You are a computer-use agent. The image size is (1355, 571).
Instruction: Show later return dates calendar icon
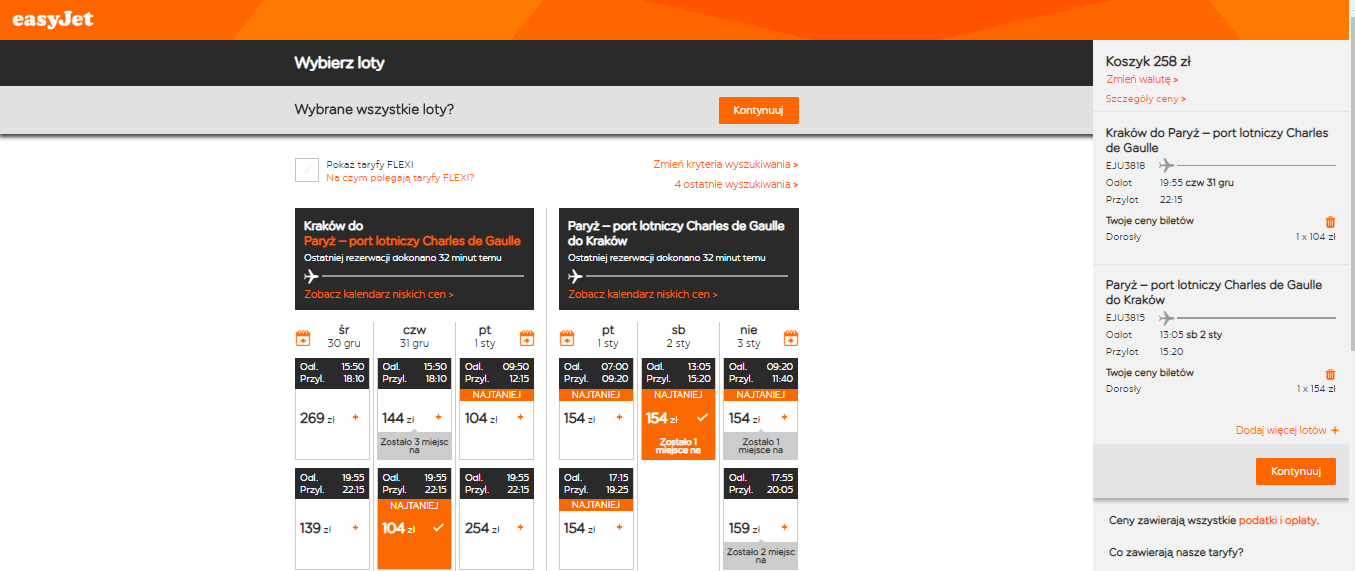(790, 337)
